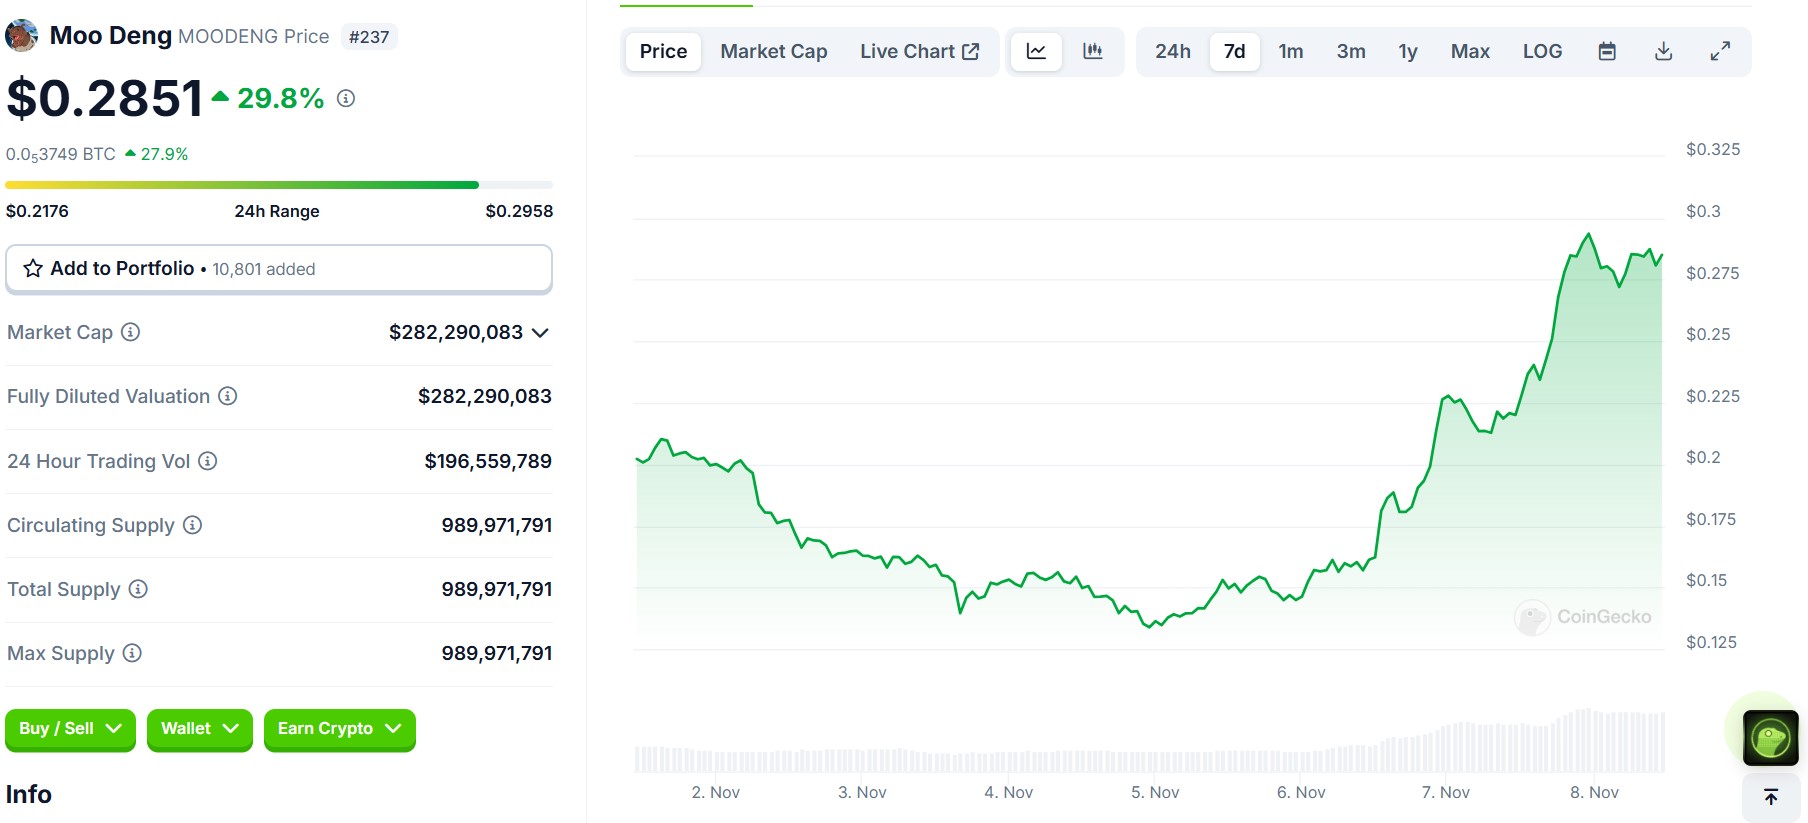The height and width of the screenshot is (823, 1808).
Task: Click the $196,559,789 trading volume value
Action: click(488, 461)
